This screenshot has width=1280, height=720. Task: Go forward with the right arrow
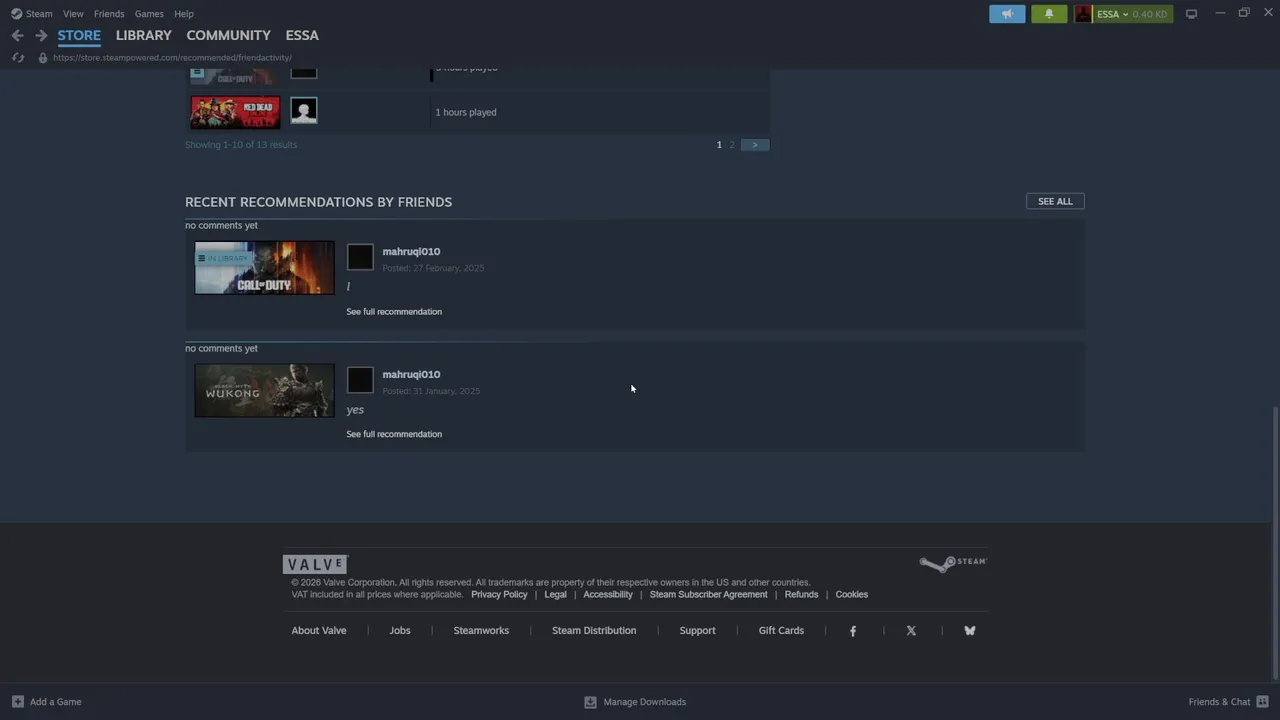click(x=41, y=35)
